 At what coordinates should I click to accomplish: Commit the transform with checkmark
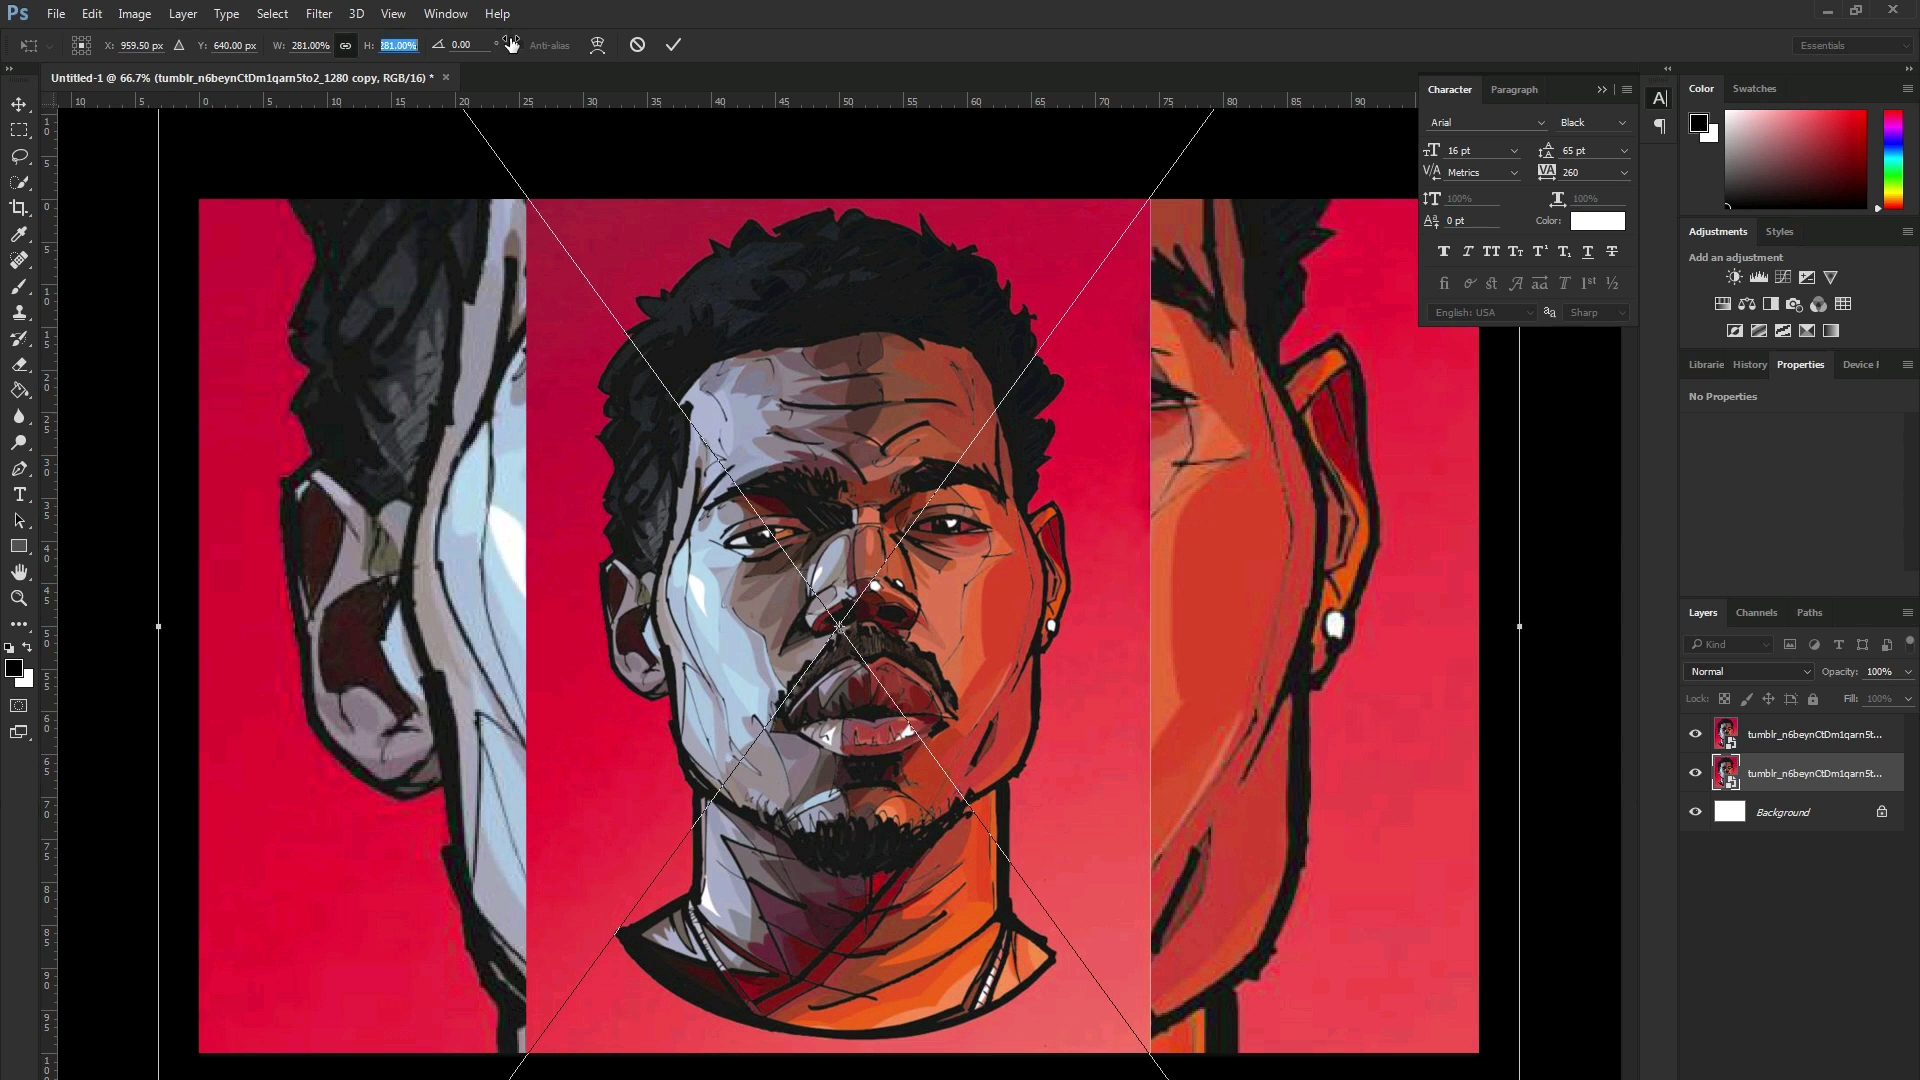tap(673, 45)
